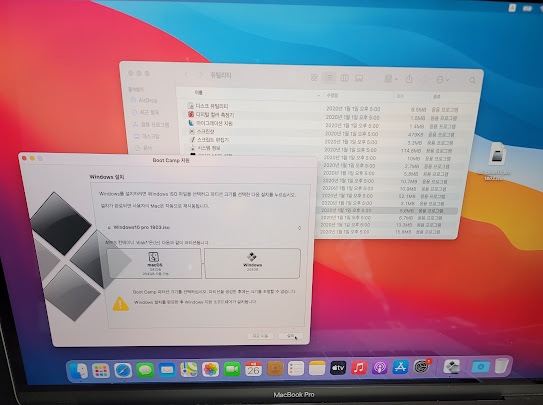Click the Windows partition box

[x=252, y=263]
